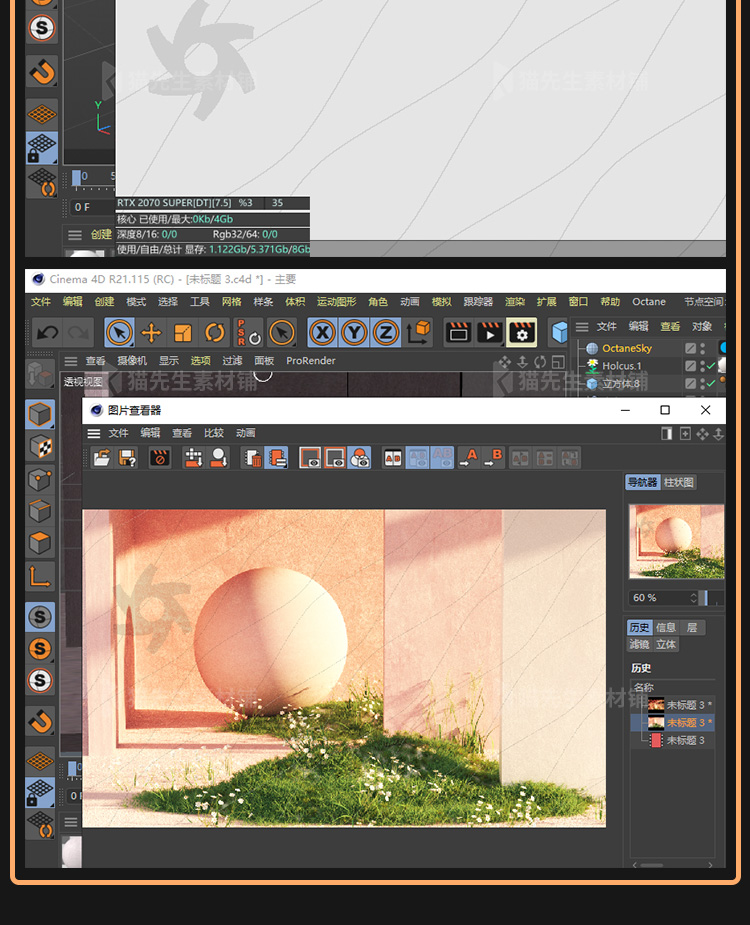Adjust the 60 % zoom stepper arrows
The image size is (750, 925).
coord(692,597)
